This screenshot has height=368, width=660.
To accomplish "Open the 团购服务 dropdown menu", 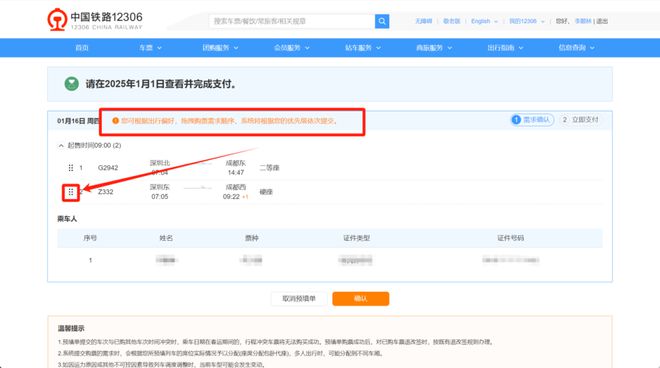I will click(220, 48).
